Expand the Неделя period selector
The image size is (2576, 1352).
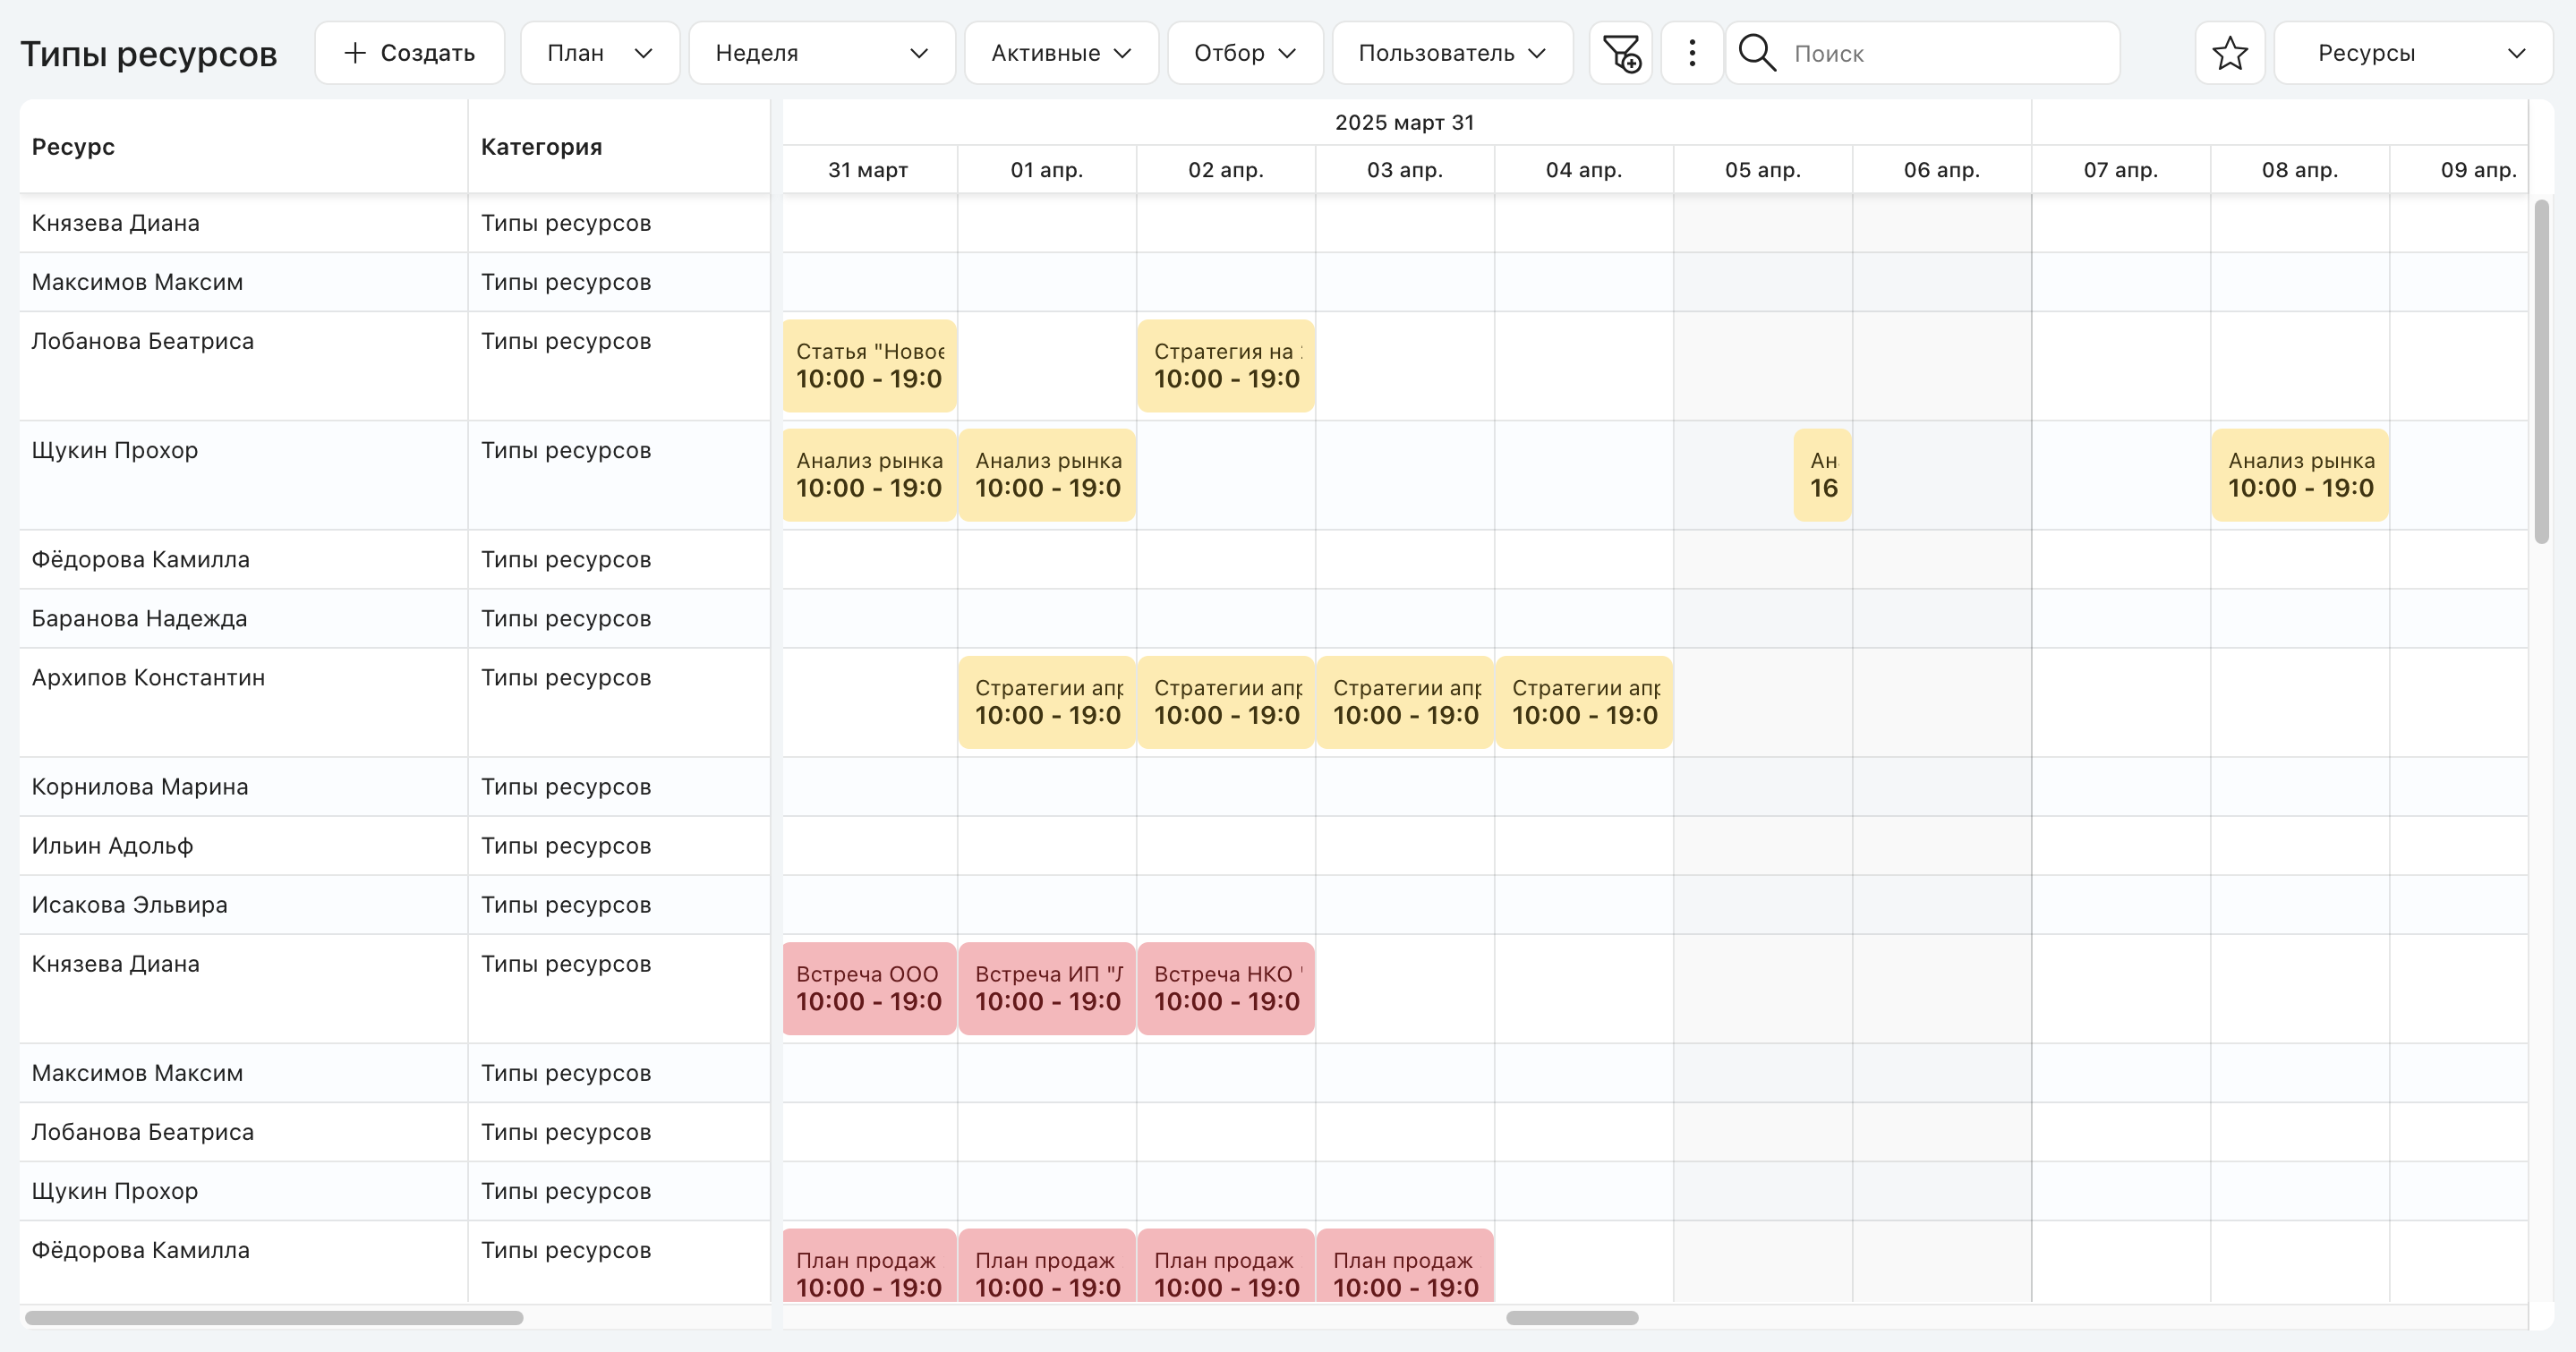tap(822, 53)
